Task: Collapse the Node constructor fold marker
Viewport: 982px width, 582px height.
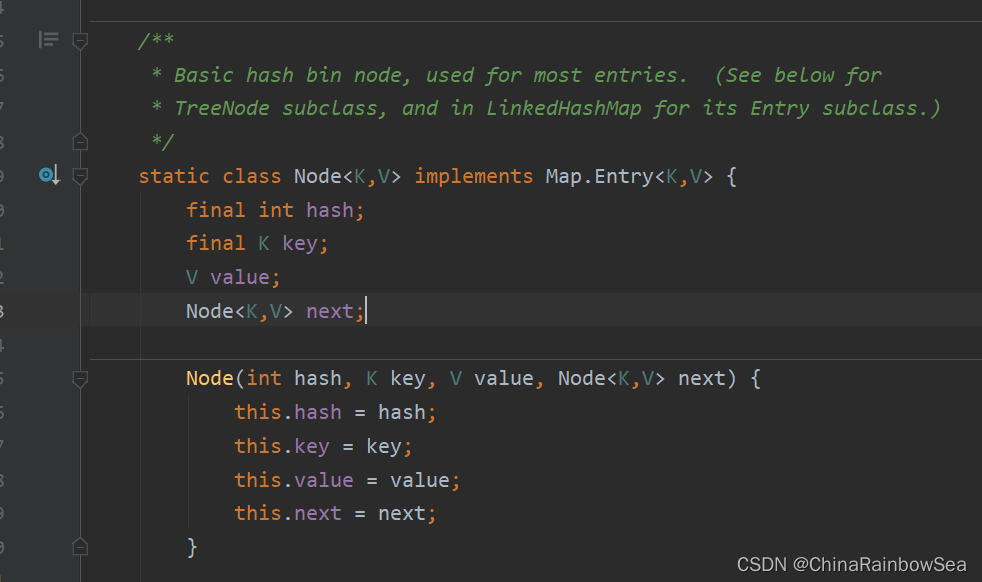Action: click(80, 378)
